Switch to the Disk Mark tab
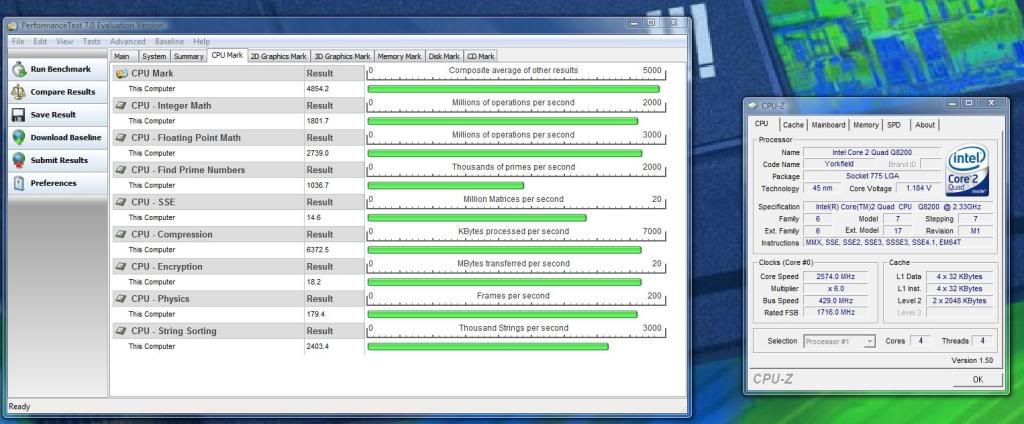The width and height of the screenshot is (1024, 424). pyautogui.click(x=444, y=56)
